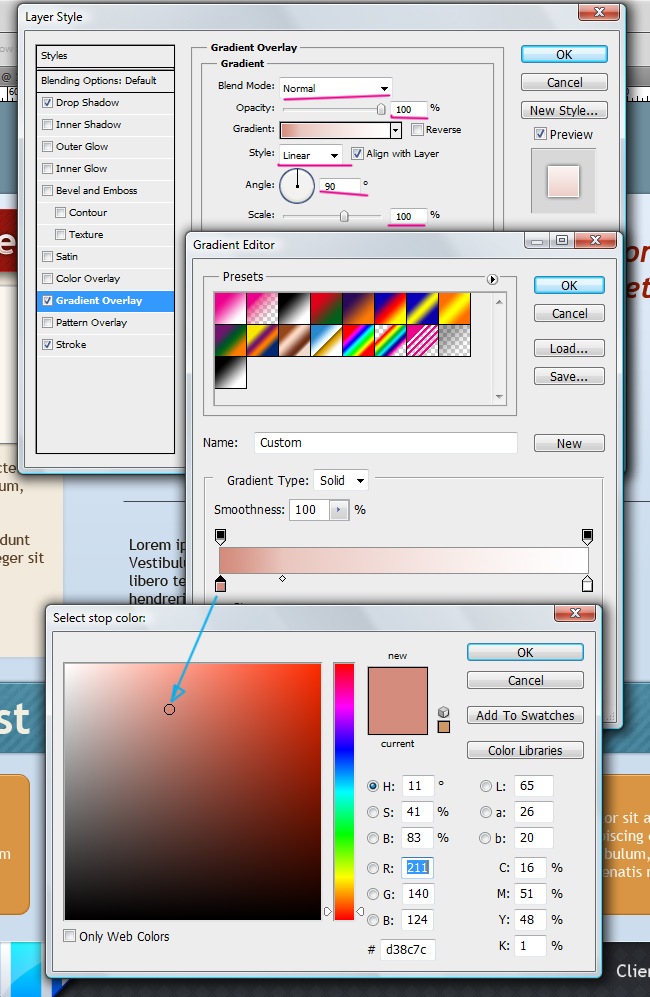
Task: Enable the Reverse checkbox
Action: (x=417, y=130)
